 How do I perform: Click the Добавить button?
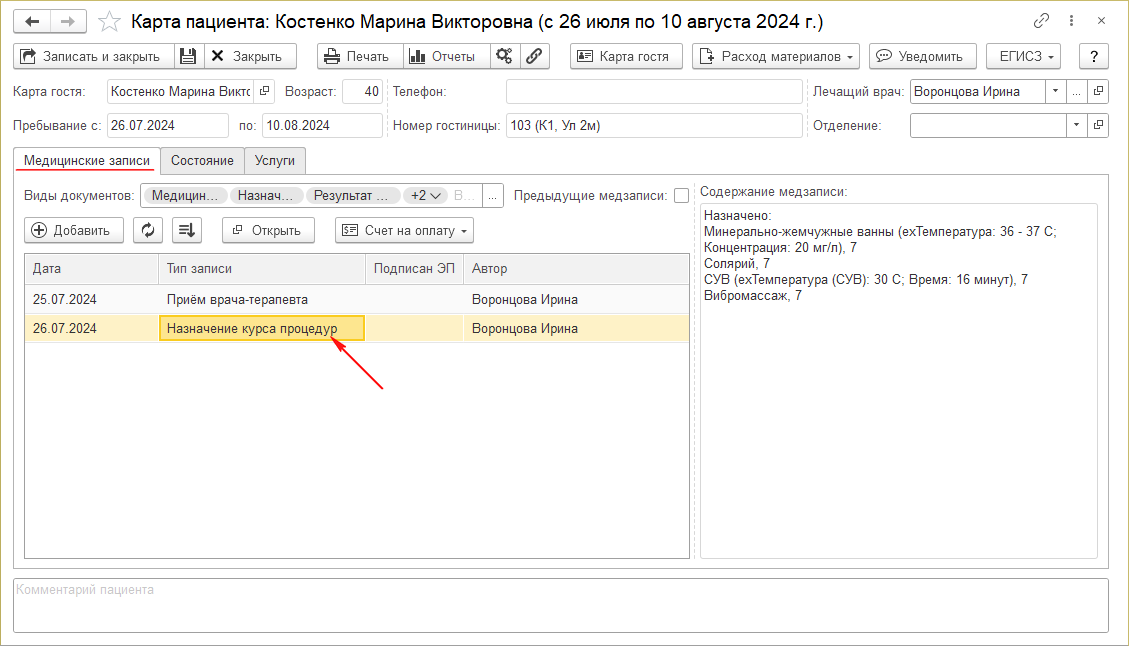point(73,230)
